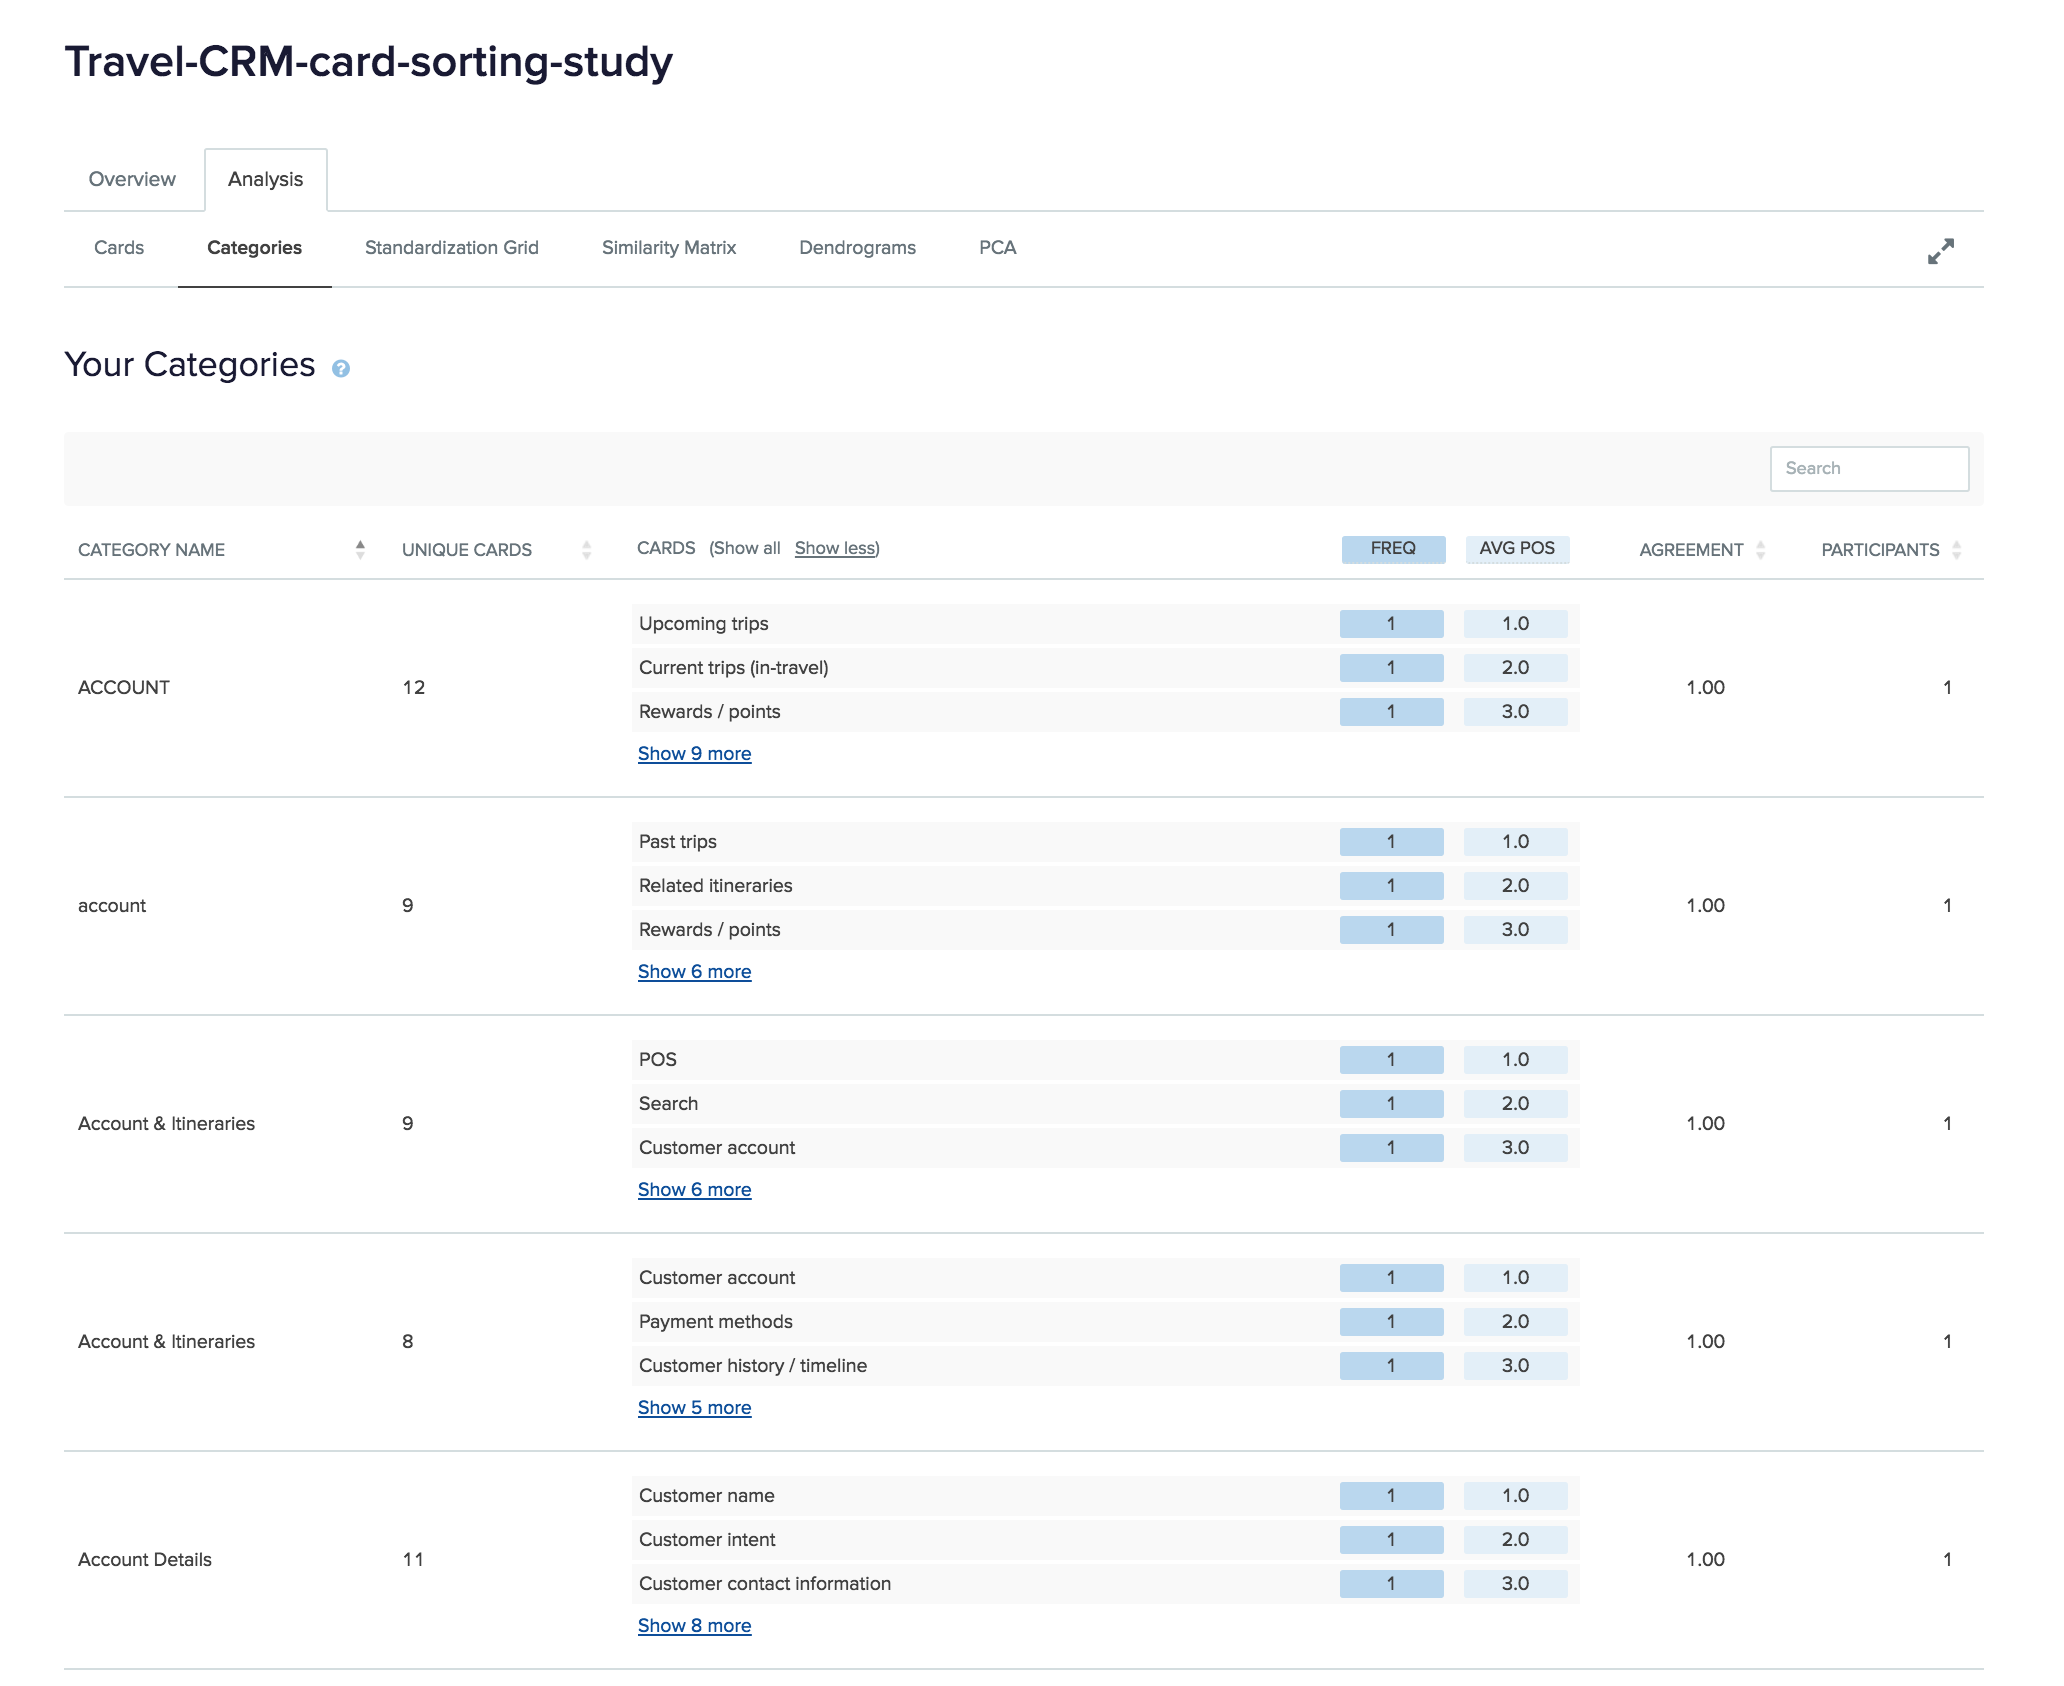
Task: Switch to the Overview tab
Action: 132,179
